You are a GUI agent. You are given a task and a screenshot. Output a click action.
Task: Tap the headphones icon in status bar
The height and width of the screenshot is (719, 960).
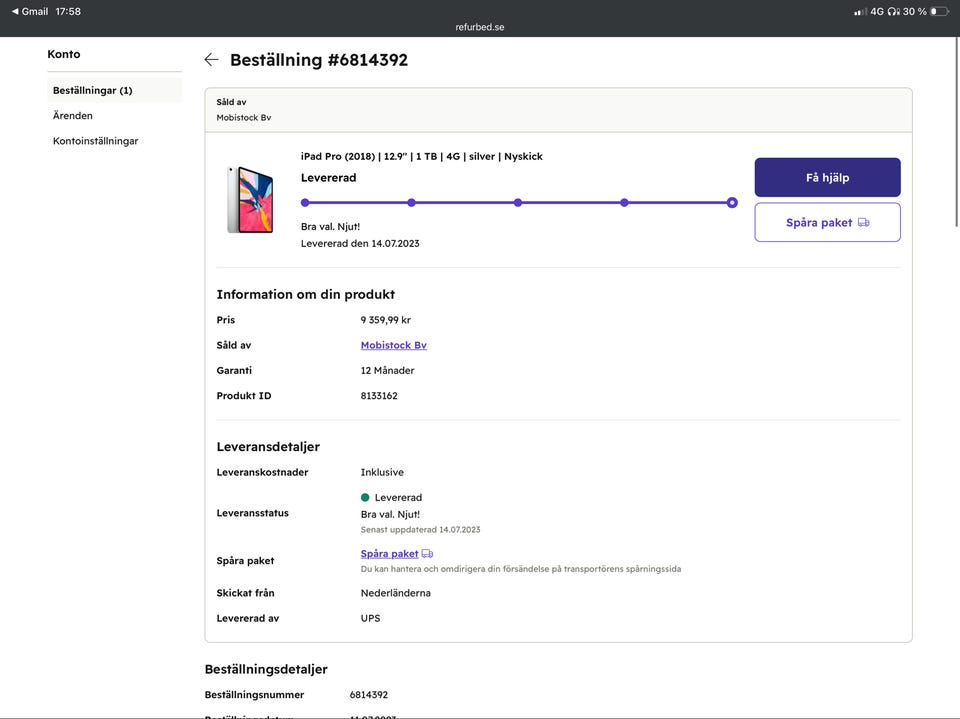(893, 11)
